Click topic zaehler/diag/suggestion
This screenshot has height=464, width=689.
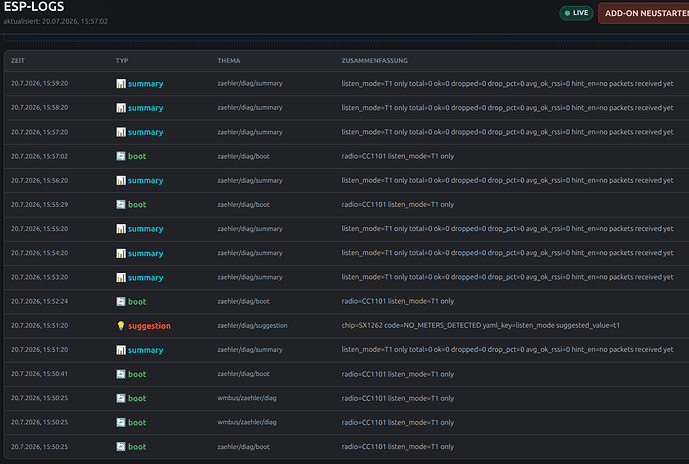pyautogui.click(x=252, y=326)
